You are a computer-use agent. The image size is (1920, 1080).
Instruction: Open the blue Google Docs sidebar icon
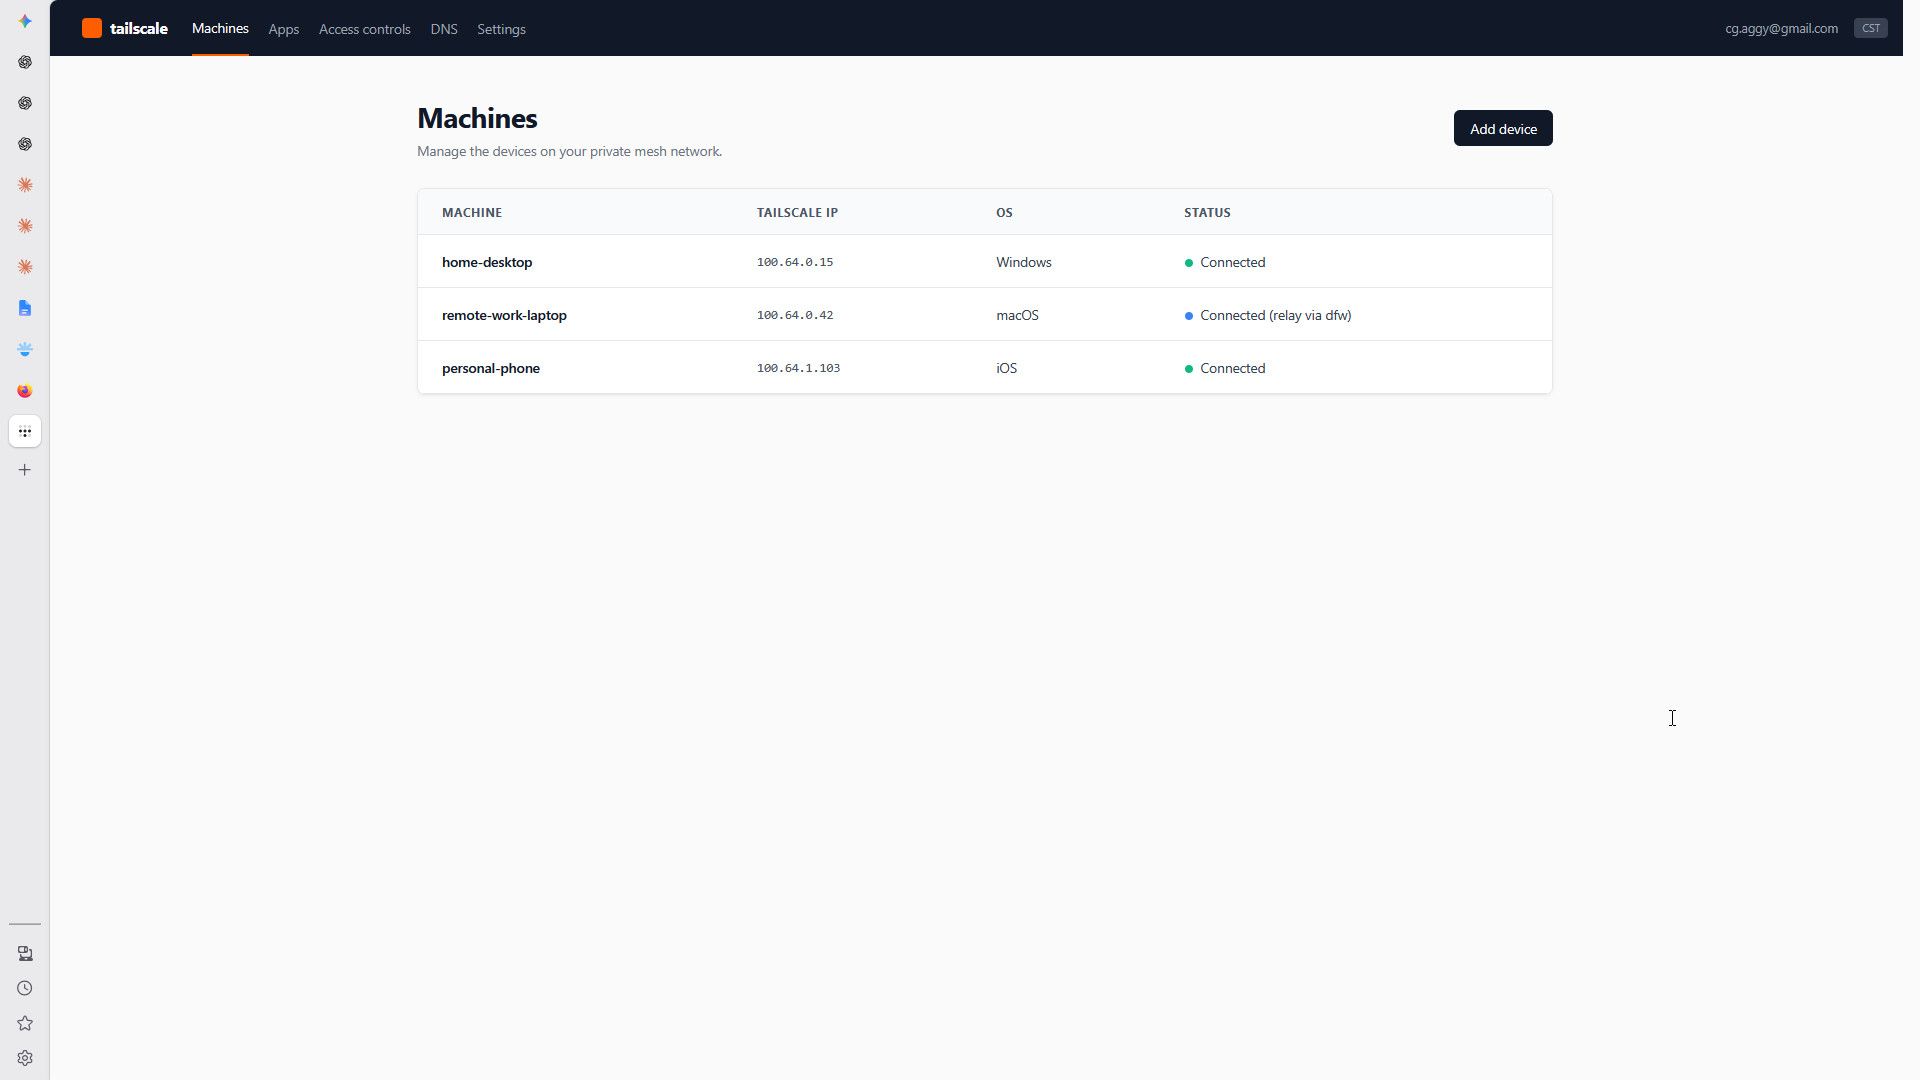(25, 308)
